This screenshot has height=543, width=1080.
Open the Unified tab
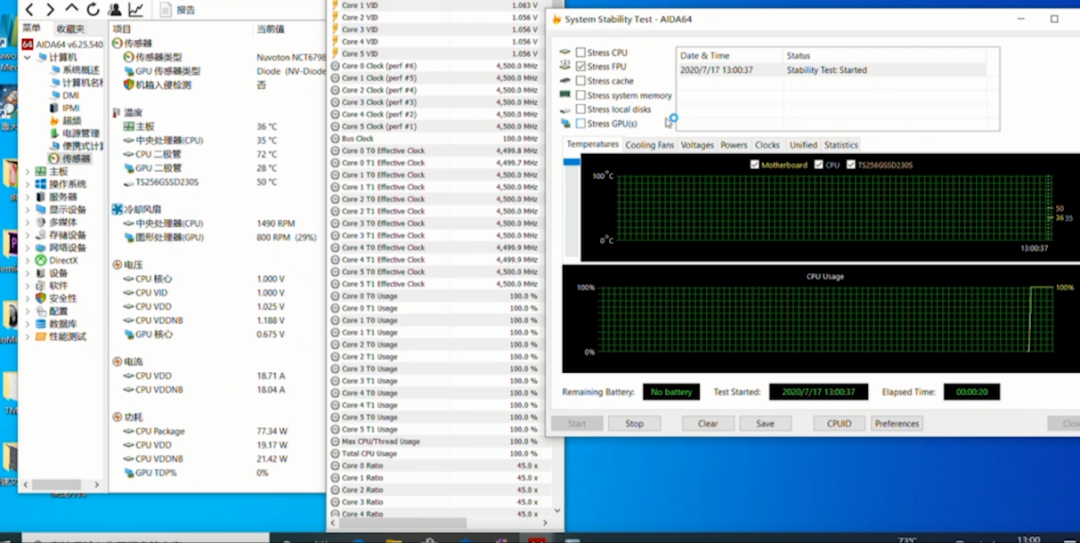[803, 145]
